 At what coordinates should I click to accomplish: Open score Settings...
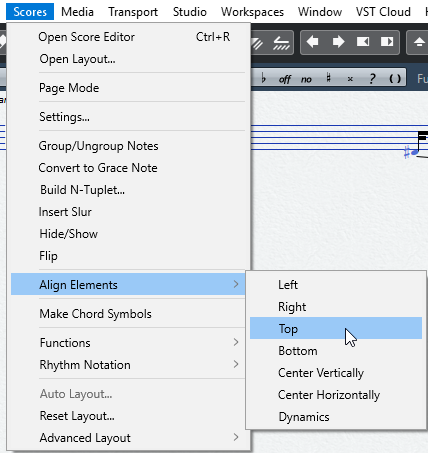[128, 117]
